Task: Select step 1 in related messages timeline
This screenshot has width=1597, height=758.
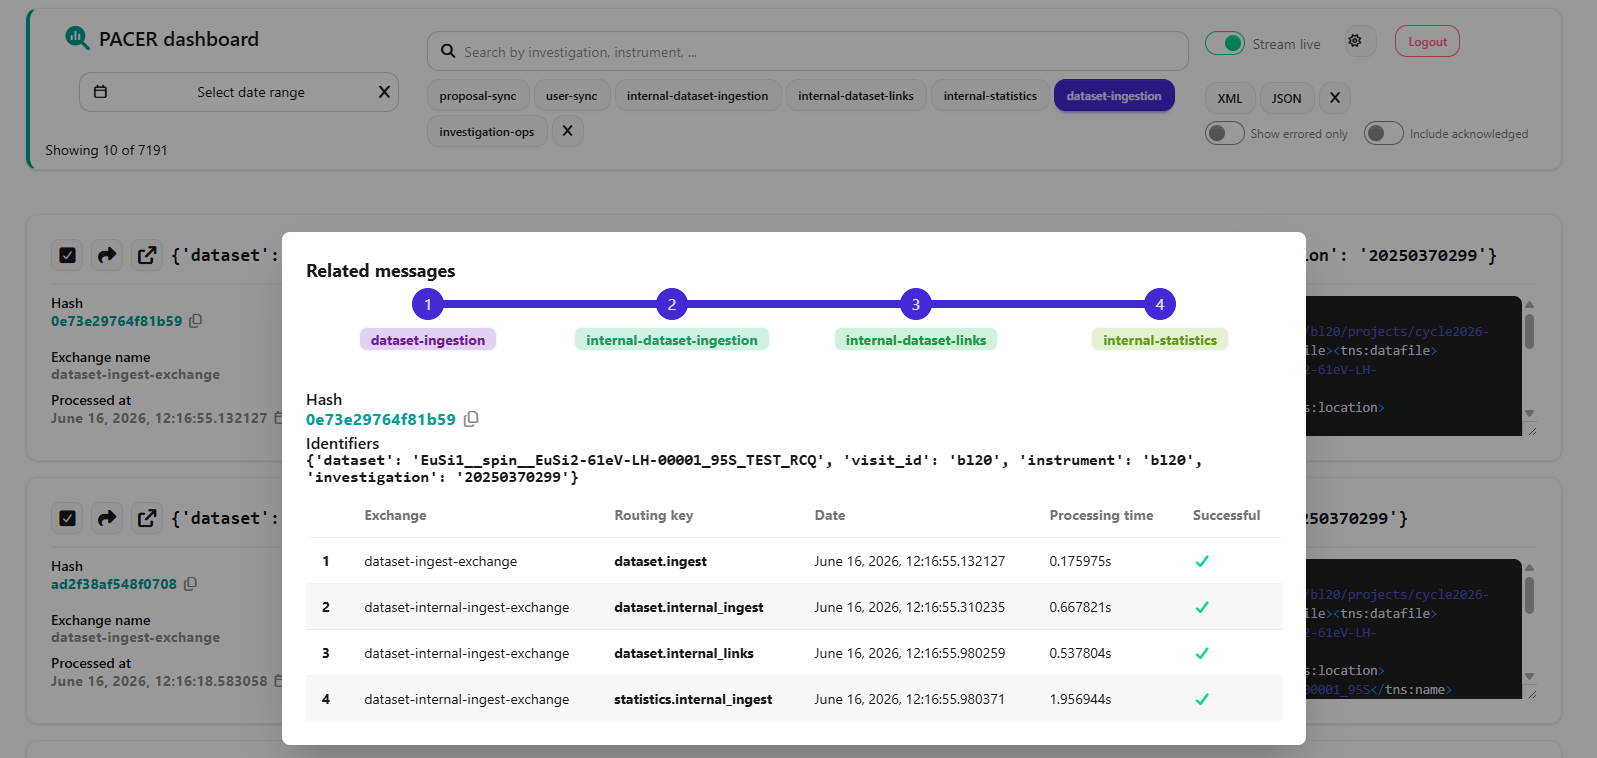Action: [428, 304]
